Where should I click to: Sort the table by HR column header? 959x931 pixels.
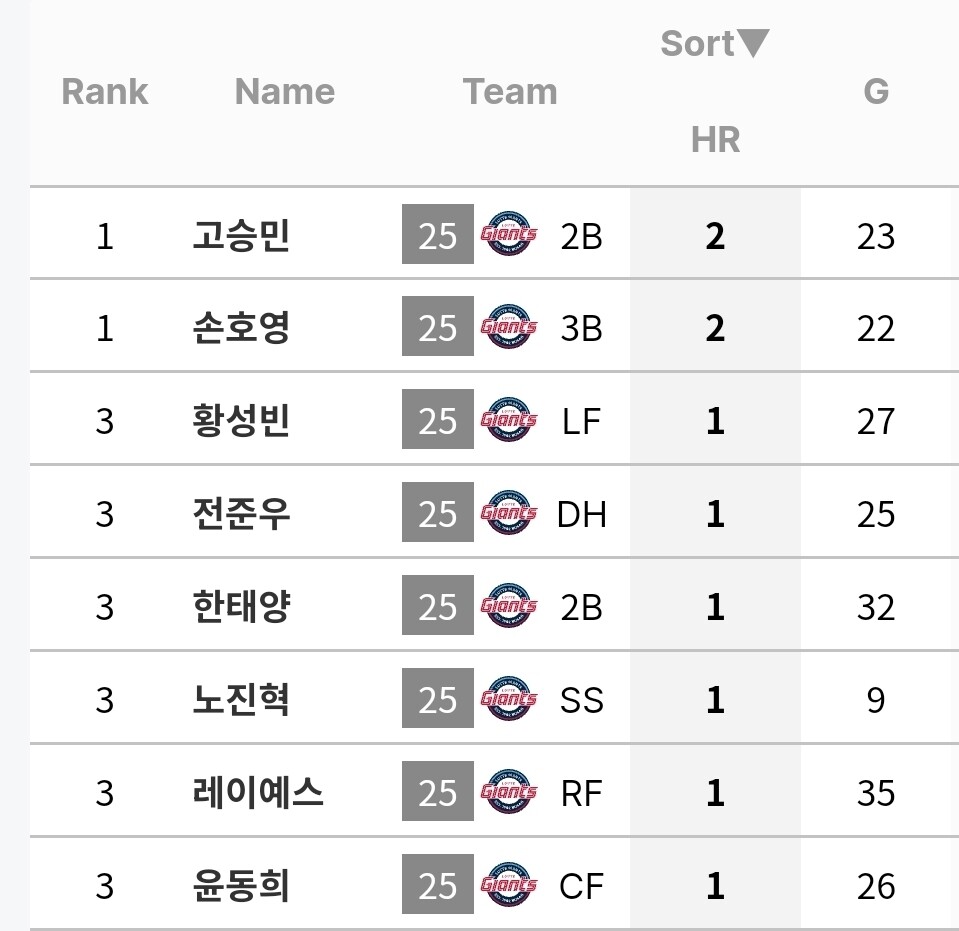pyautogui.click(x=715, y=140)
